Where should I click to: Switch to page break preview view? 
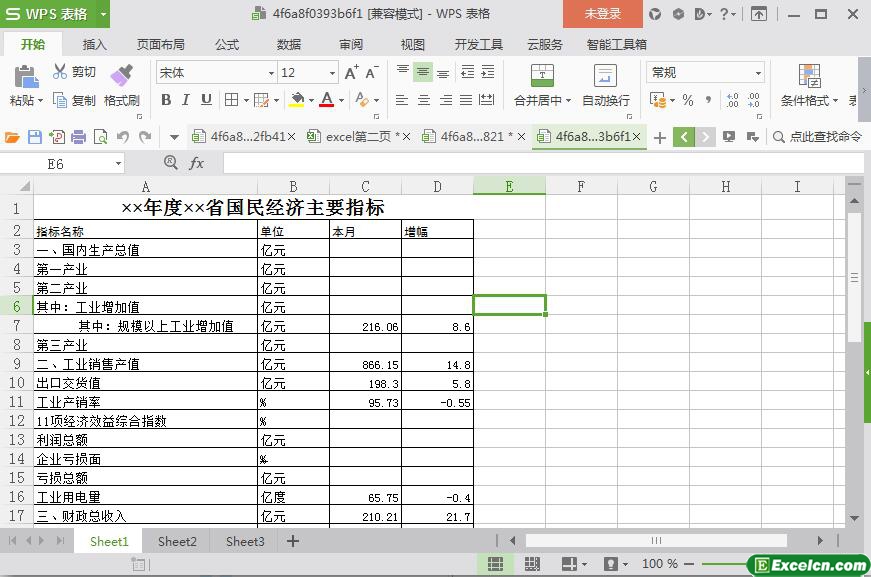tap(532, 564)
